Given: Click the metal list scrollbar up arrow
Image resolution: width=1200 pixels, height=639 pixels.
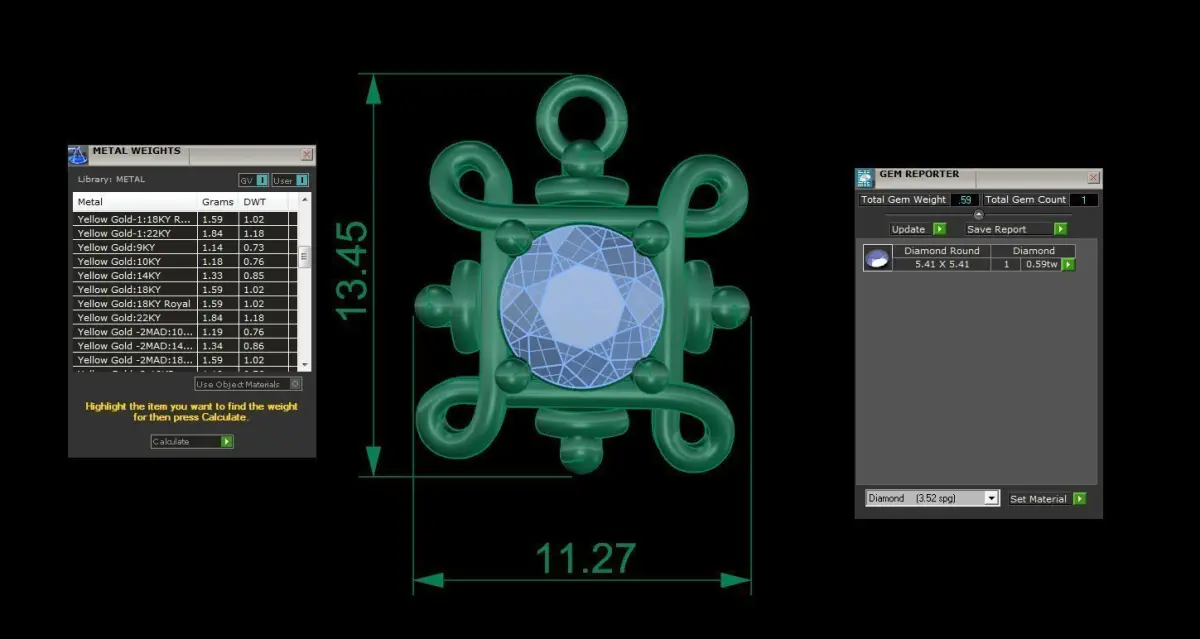Looking at the screenshot, I should coord(305,199).
